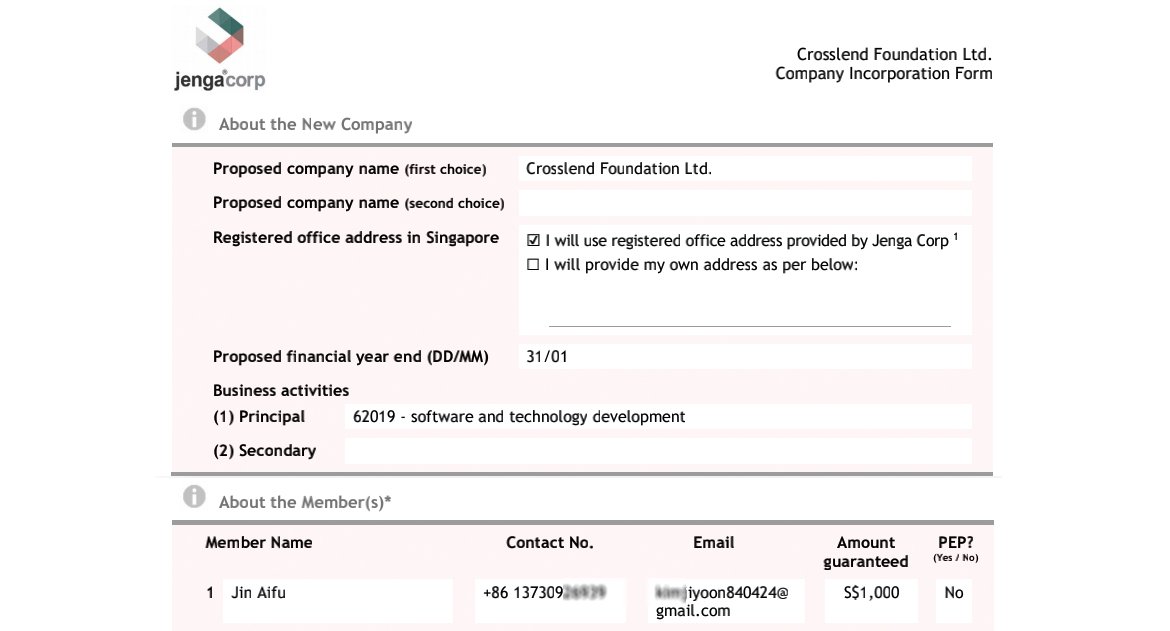Click the About the New Company heading
The image size is (1170, 631).
[x=316, y=125]
